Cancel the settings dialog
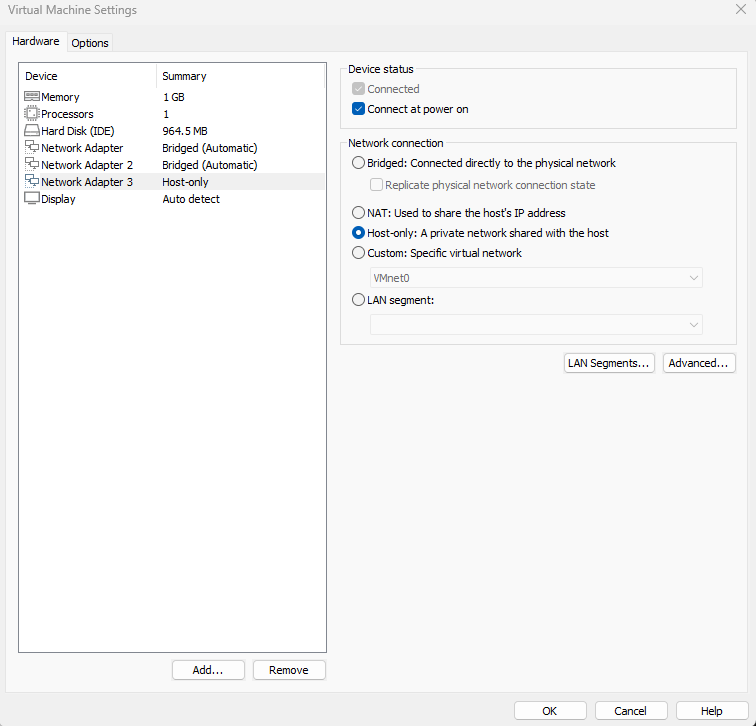Screen dimensions: 756x726 tap(631, 711)
